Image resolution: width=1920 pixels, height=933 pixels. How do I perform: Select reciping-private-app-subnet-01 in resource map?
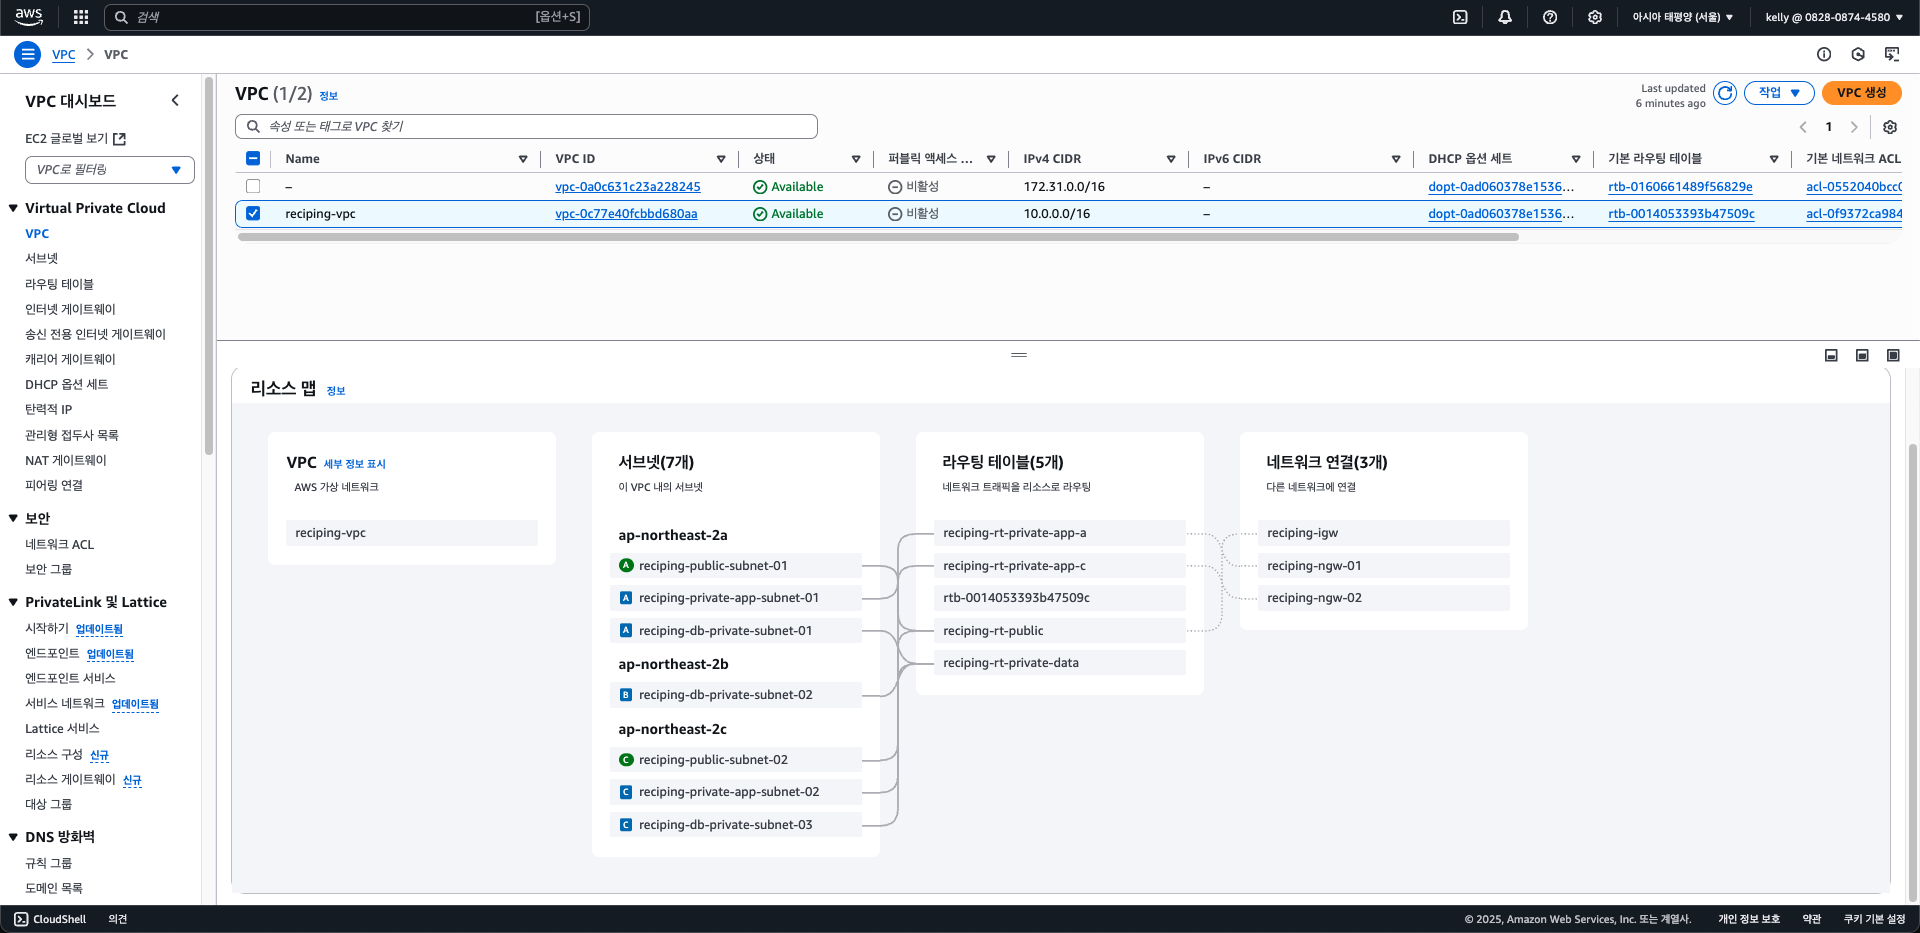pos(735,598)
